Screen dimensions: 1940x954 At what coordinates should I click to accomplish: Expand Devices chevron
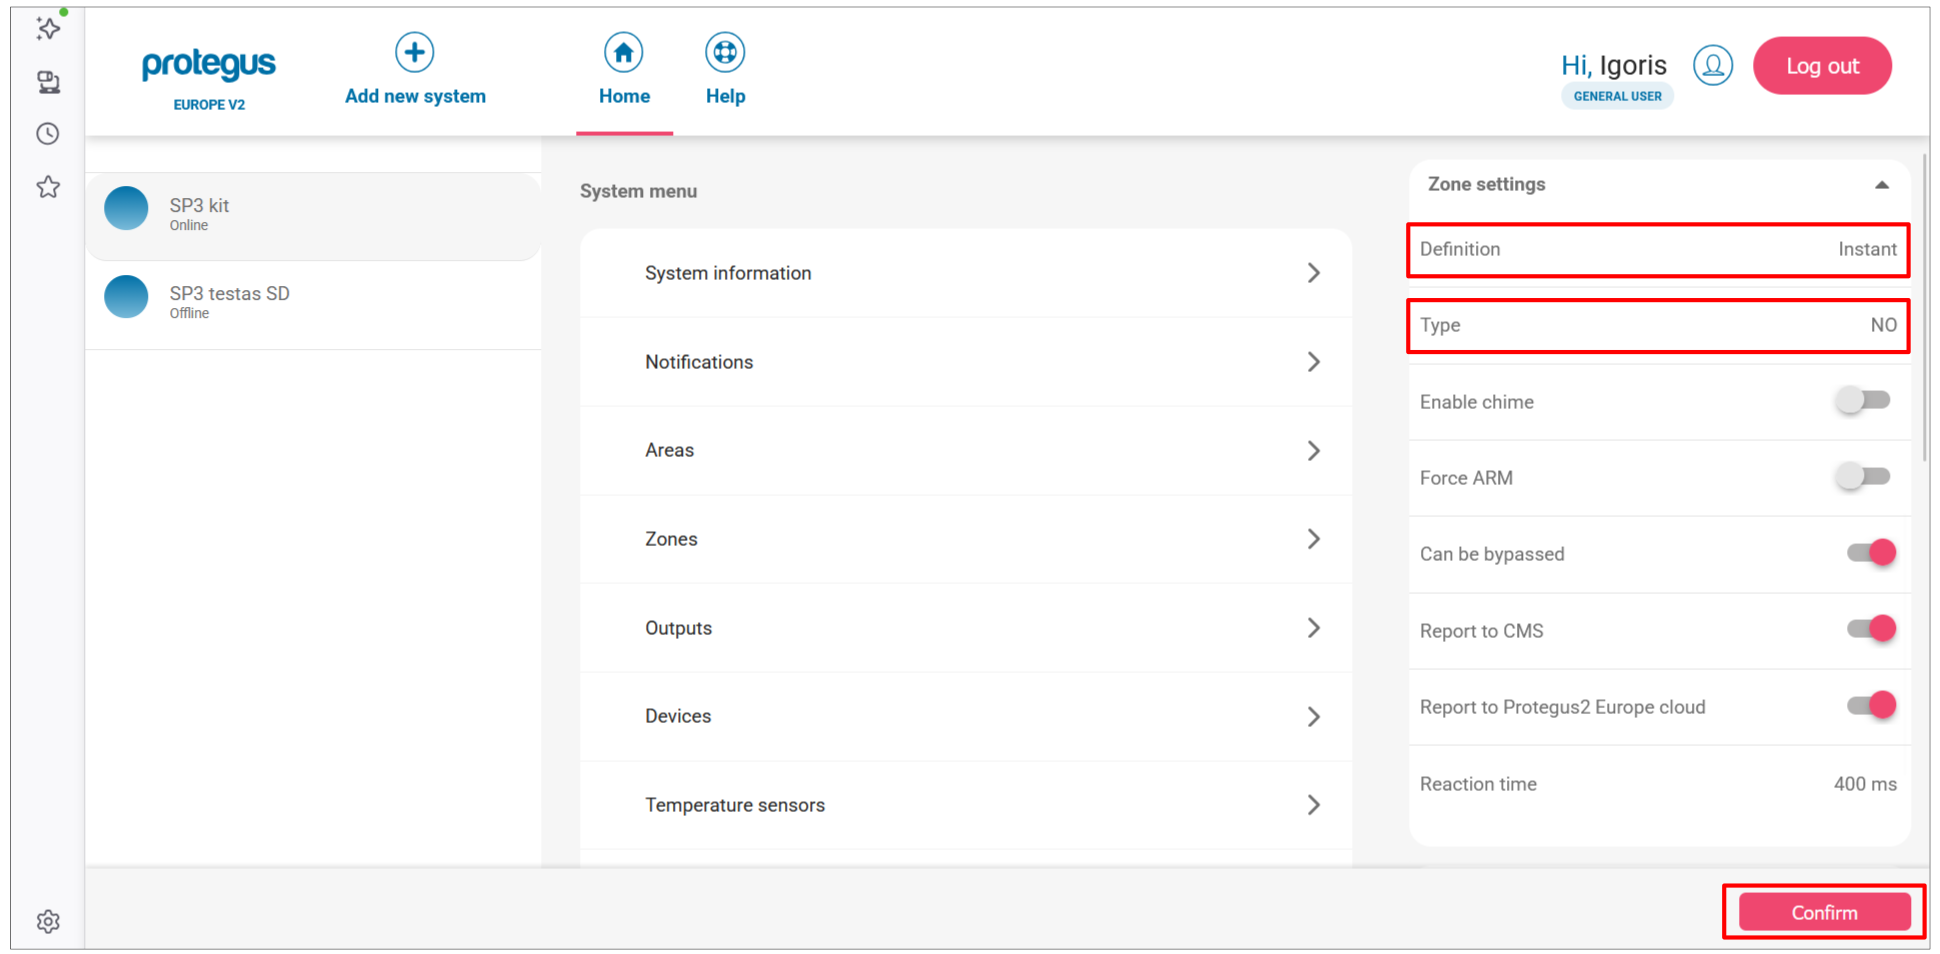tap(1314, 717)
